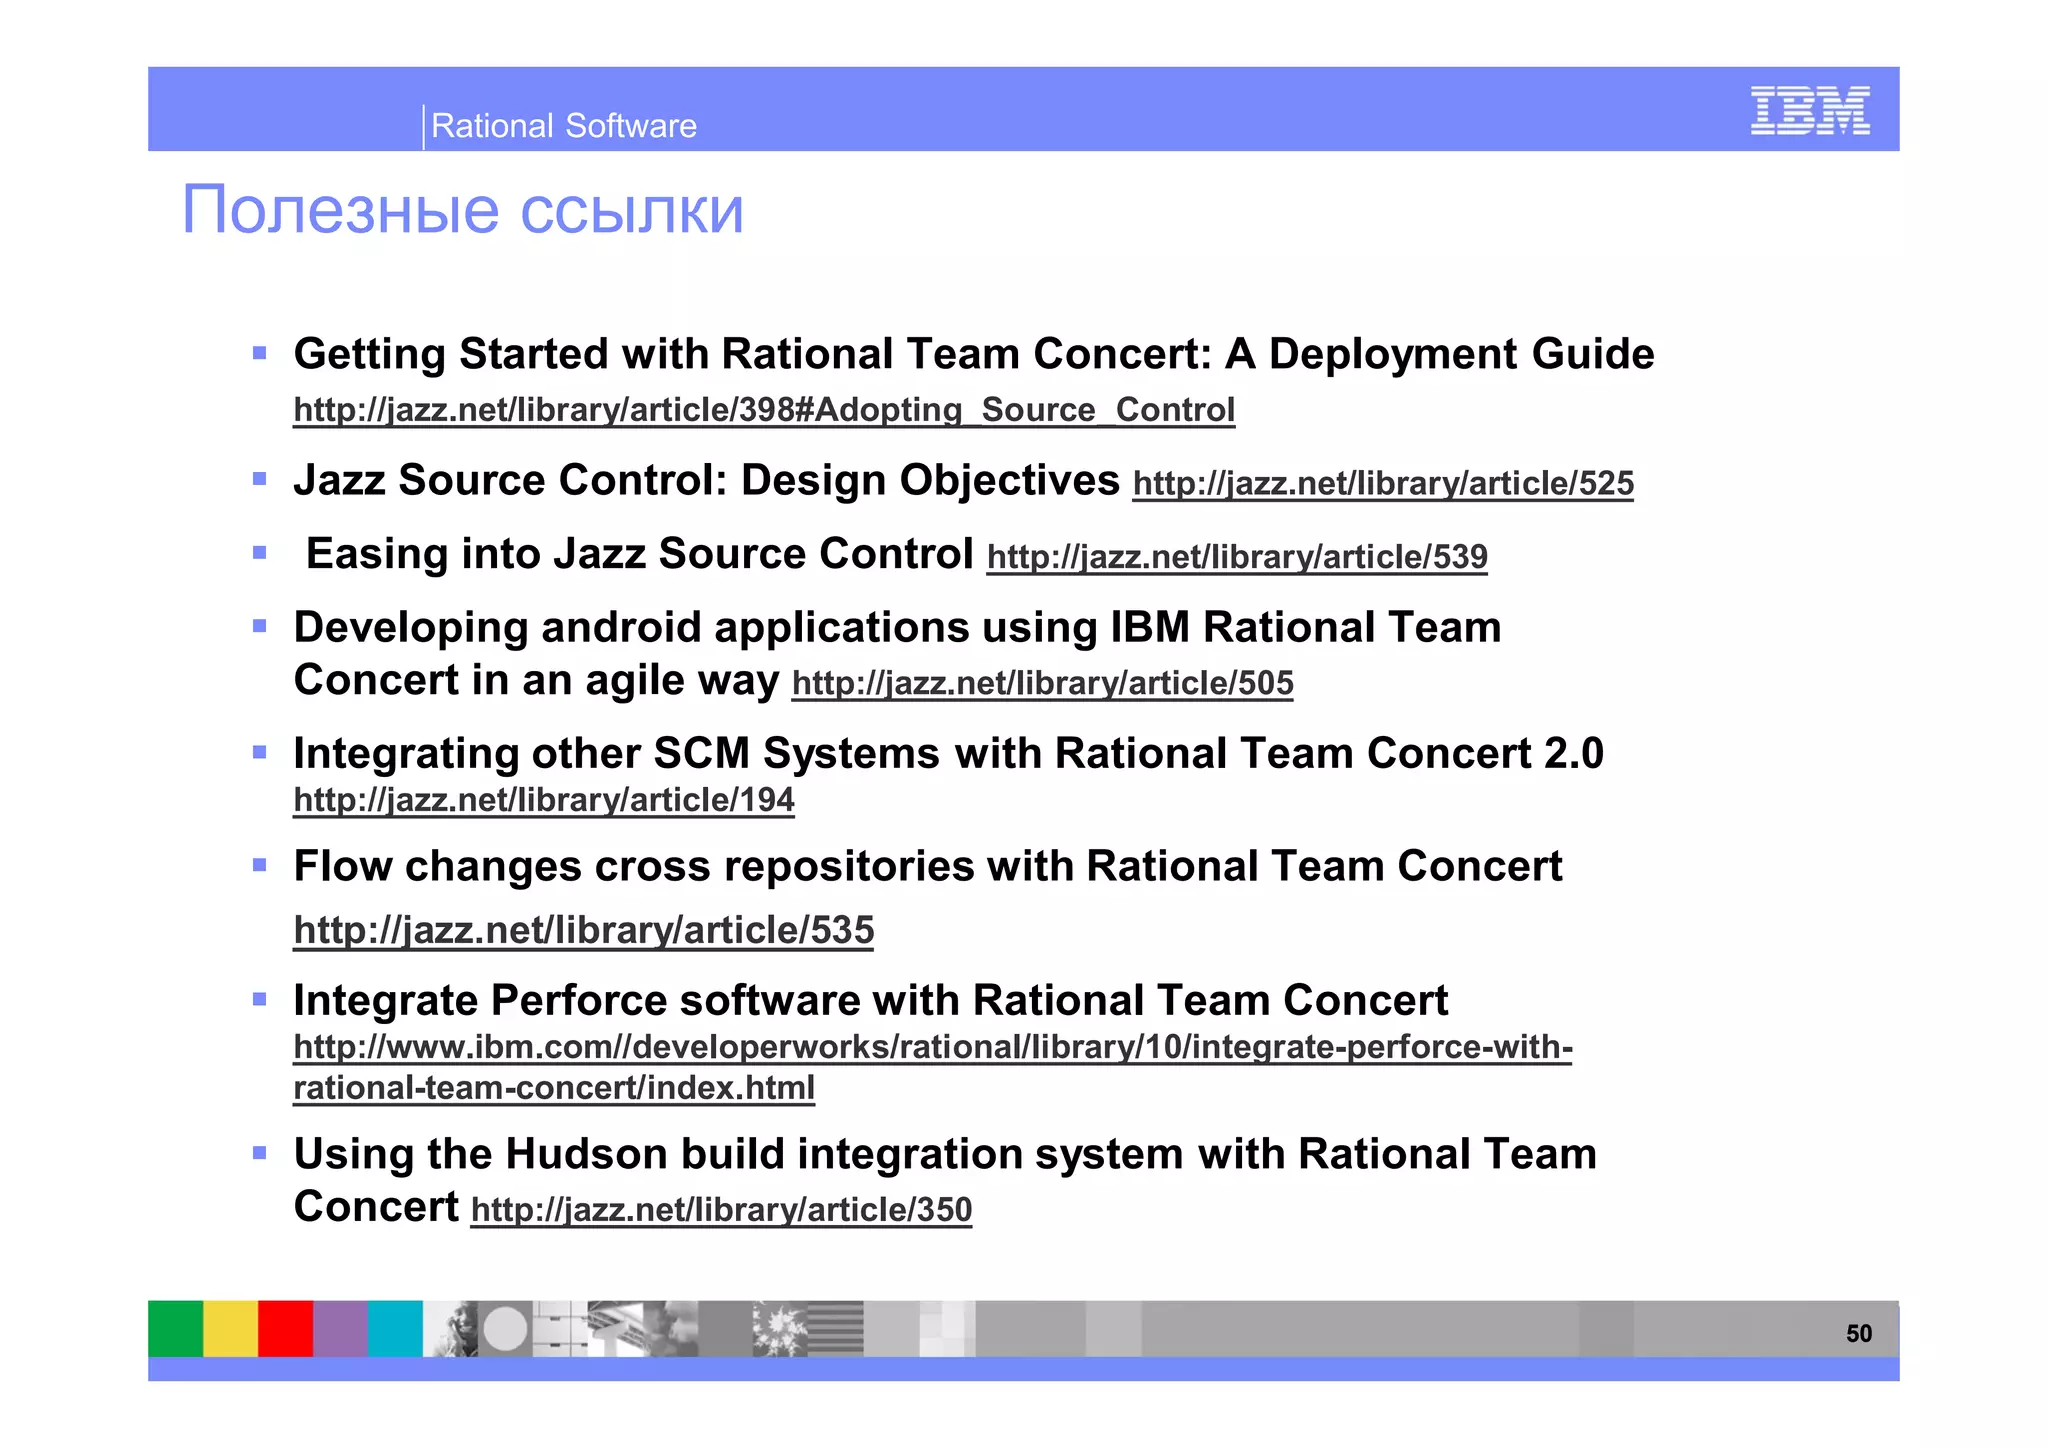This screenshot has height=1448, width=2048.
Task: Select 'Developing android applications using IBM' text
Action: (742, 627)
